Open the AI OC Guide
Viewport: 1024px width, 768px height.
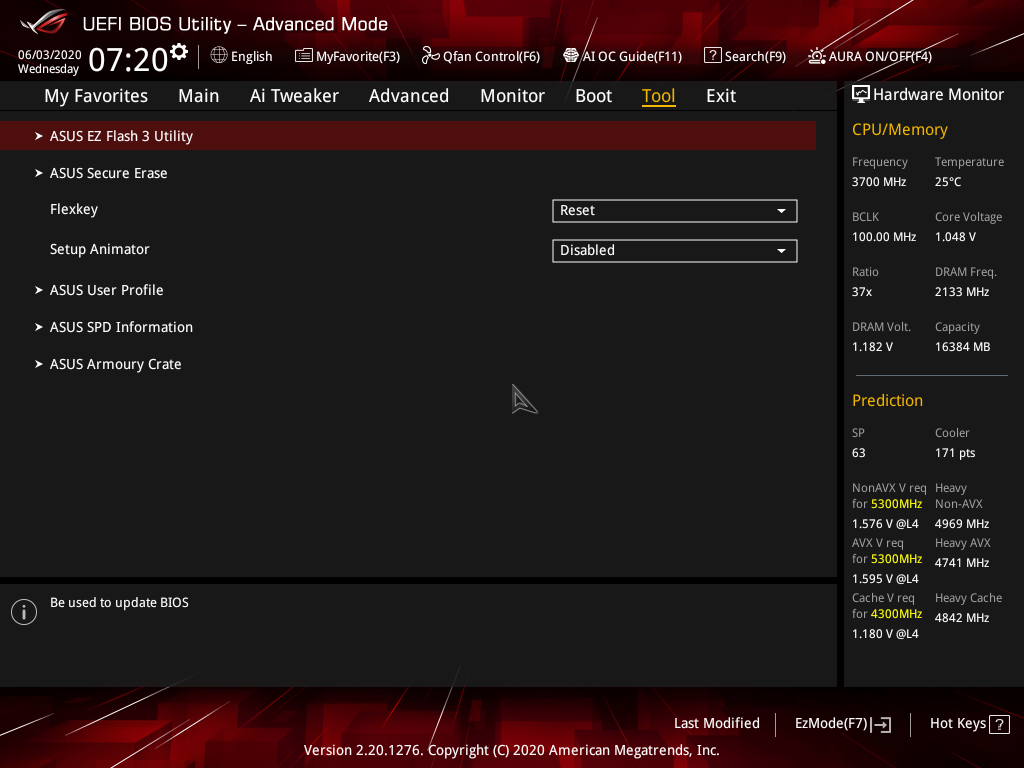(622, 56)
